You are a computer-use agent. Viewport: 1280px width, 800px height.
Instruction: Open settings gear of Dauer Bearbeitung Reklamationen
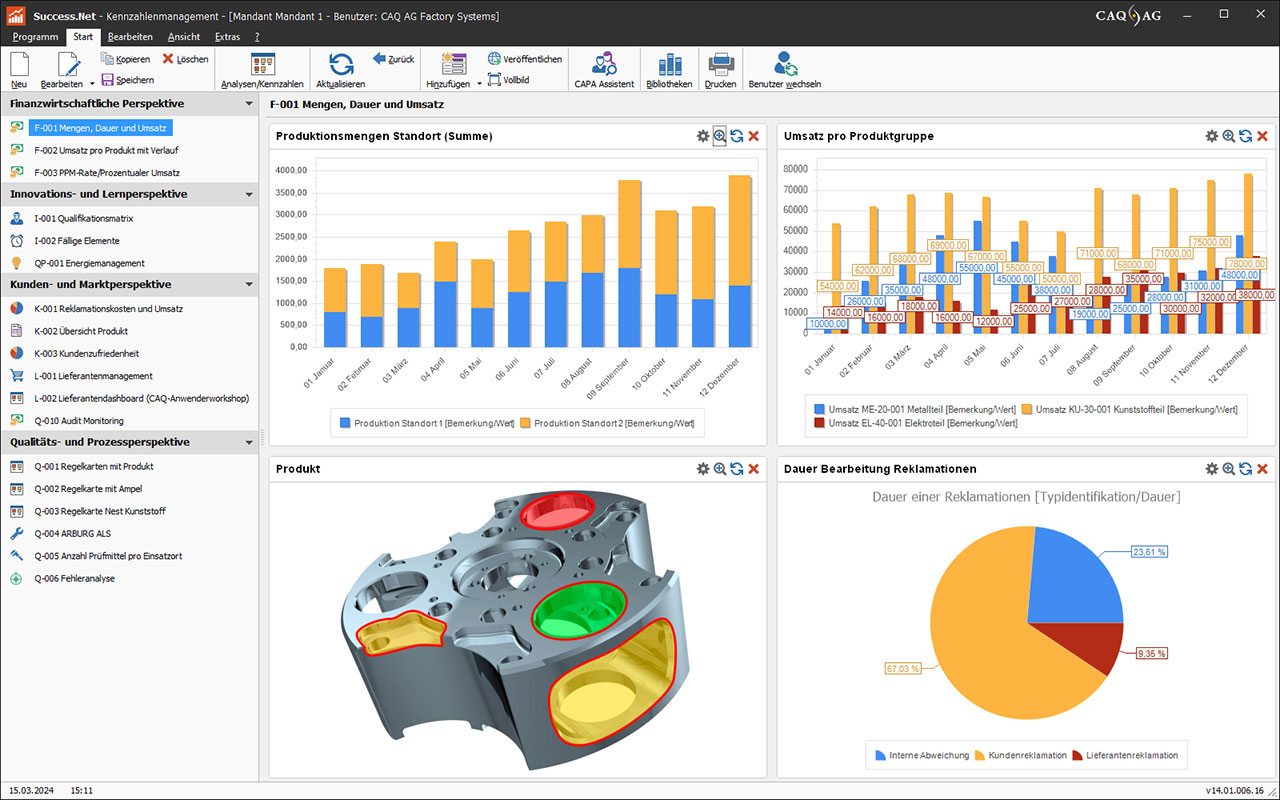click(x=1212, y=469)
